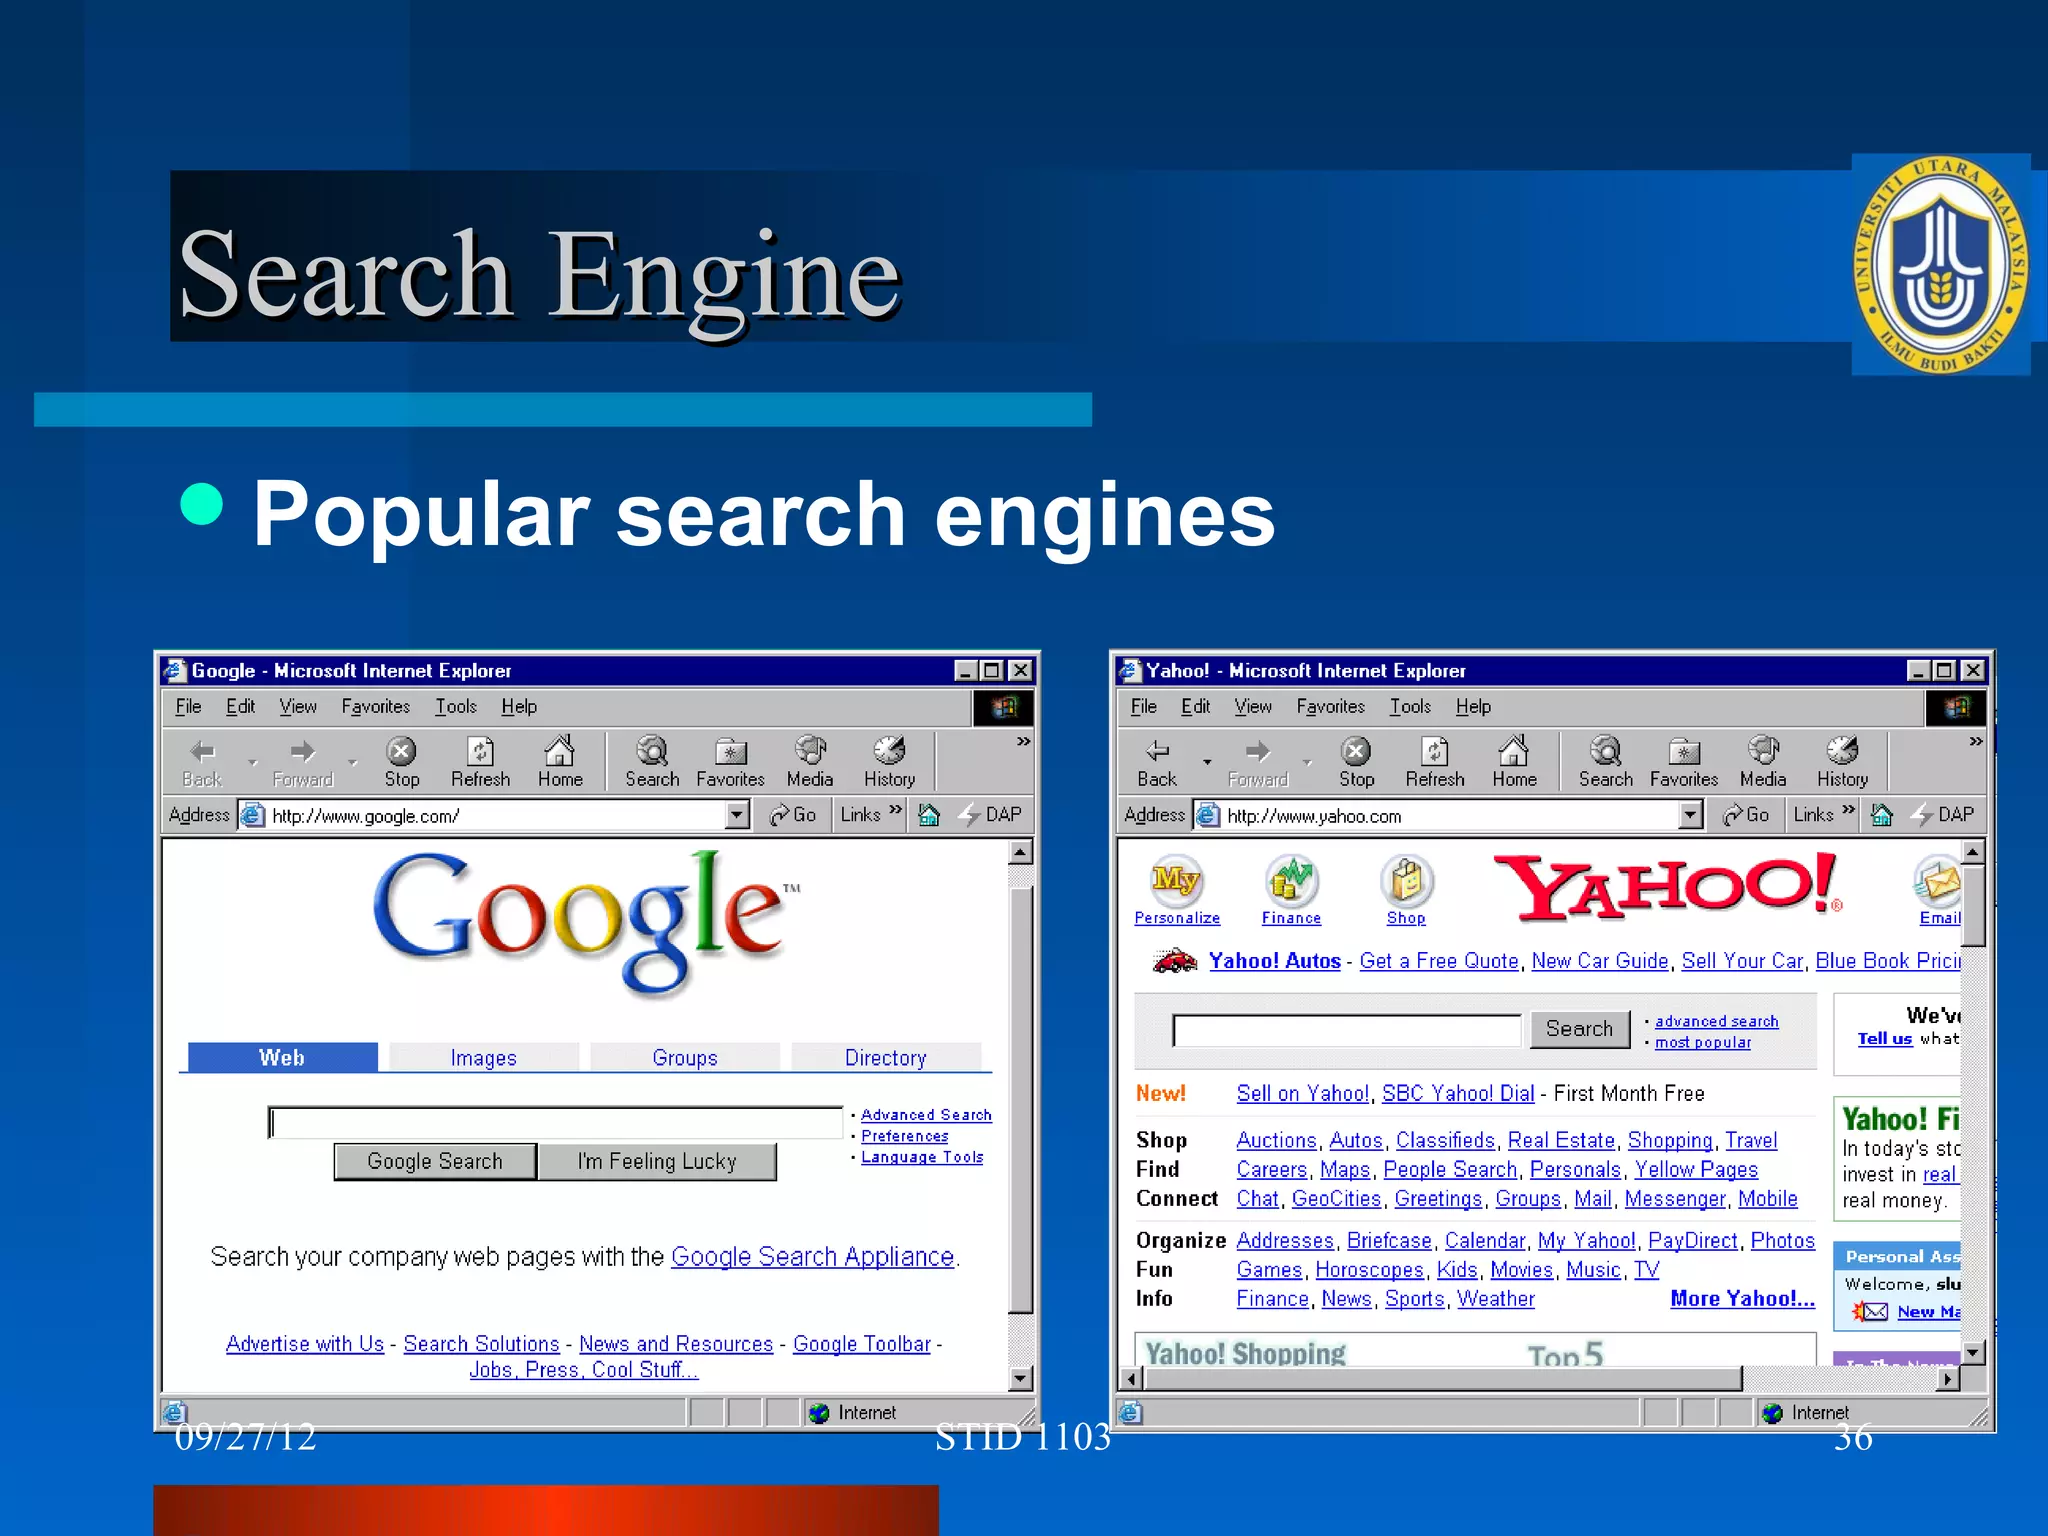Open Help menu in the Yahoo! window

(x=1473, y=706)
